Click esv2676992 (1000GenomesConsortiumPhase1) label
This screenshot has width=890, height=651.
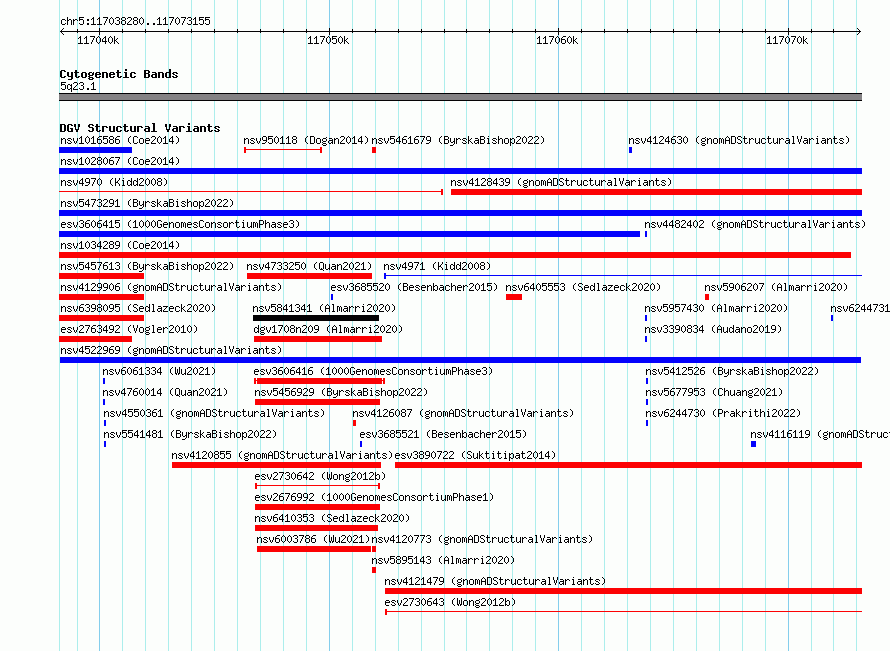click(x=374, y=497)
